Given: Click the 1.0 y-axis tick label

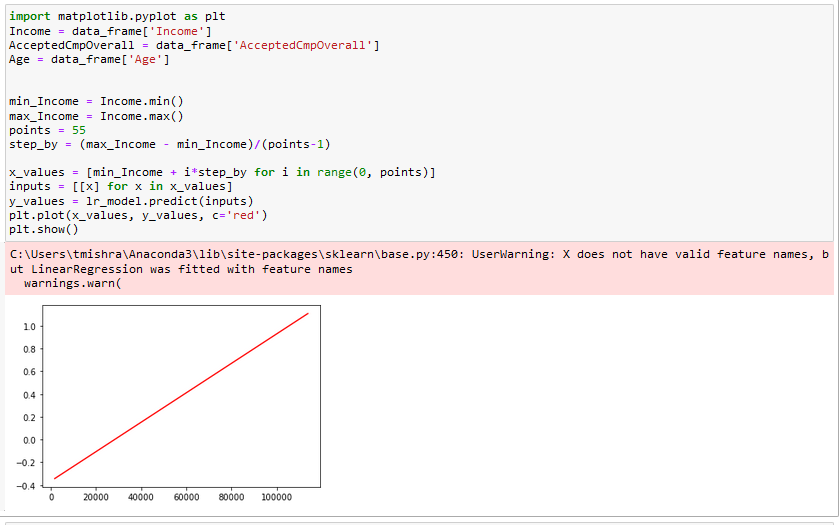Looking at the screenshot, I should tap(28, 327).
